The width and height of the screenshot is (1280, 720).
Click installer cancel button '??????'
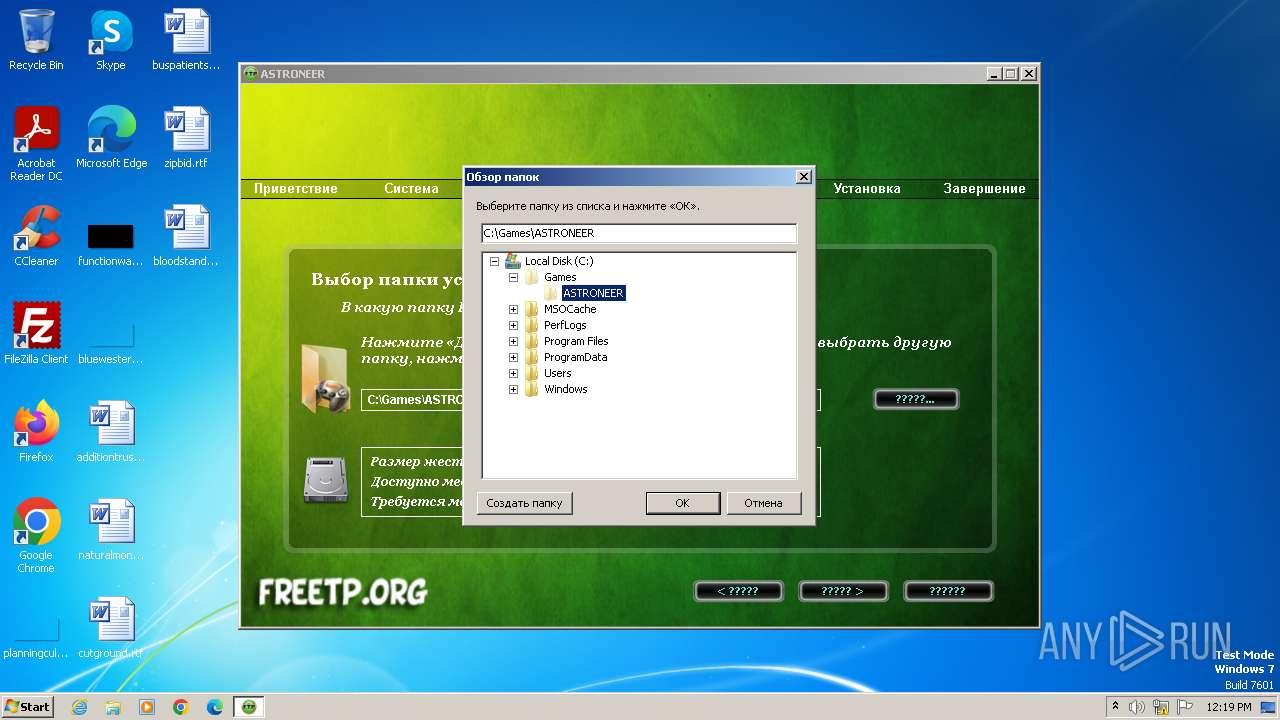click(947, 591)
